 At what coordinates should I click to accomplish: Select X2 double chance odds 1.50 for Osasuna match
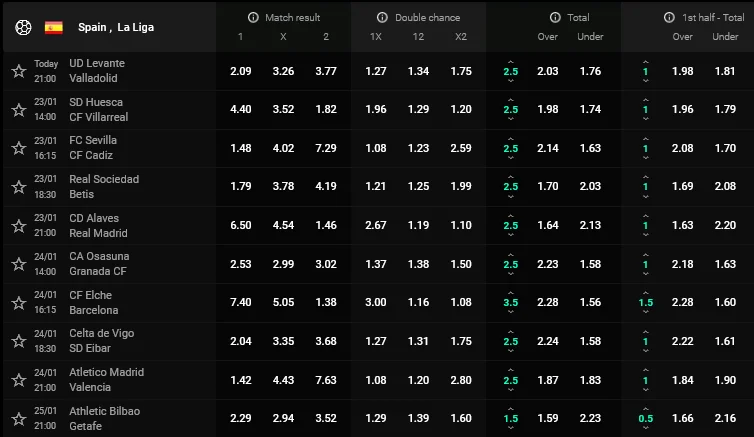461,264
